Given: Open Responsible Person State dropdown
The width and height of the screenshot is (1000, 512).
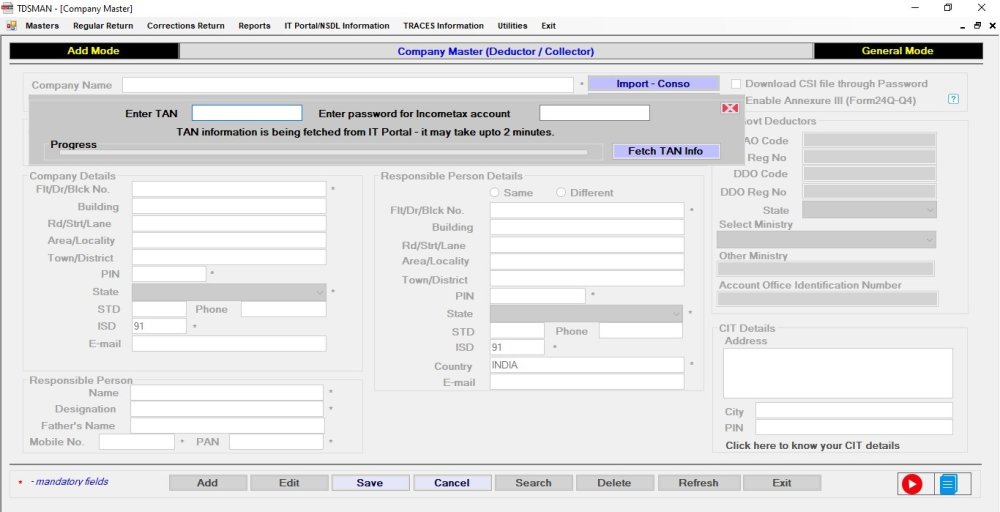Looking at the screenshot, I should [586, 314].
